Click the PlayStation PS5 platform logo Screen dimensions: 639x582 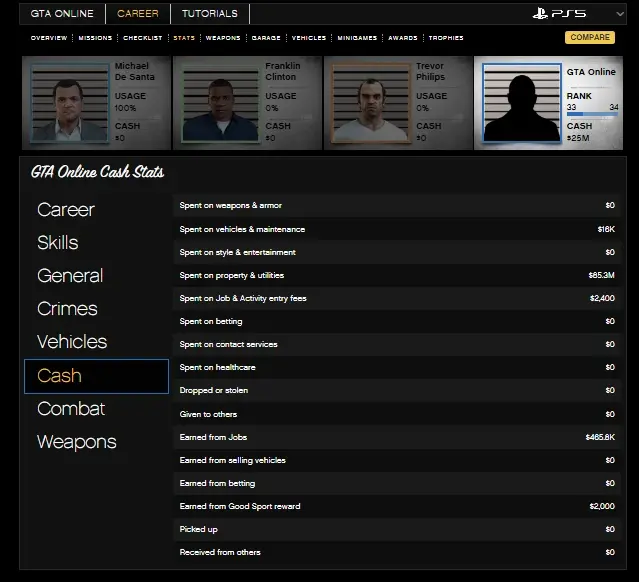(559, 13)
